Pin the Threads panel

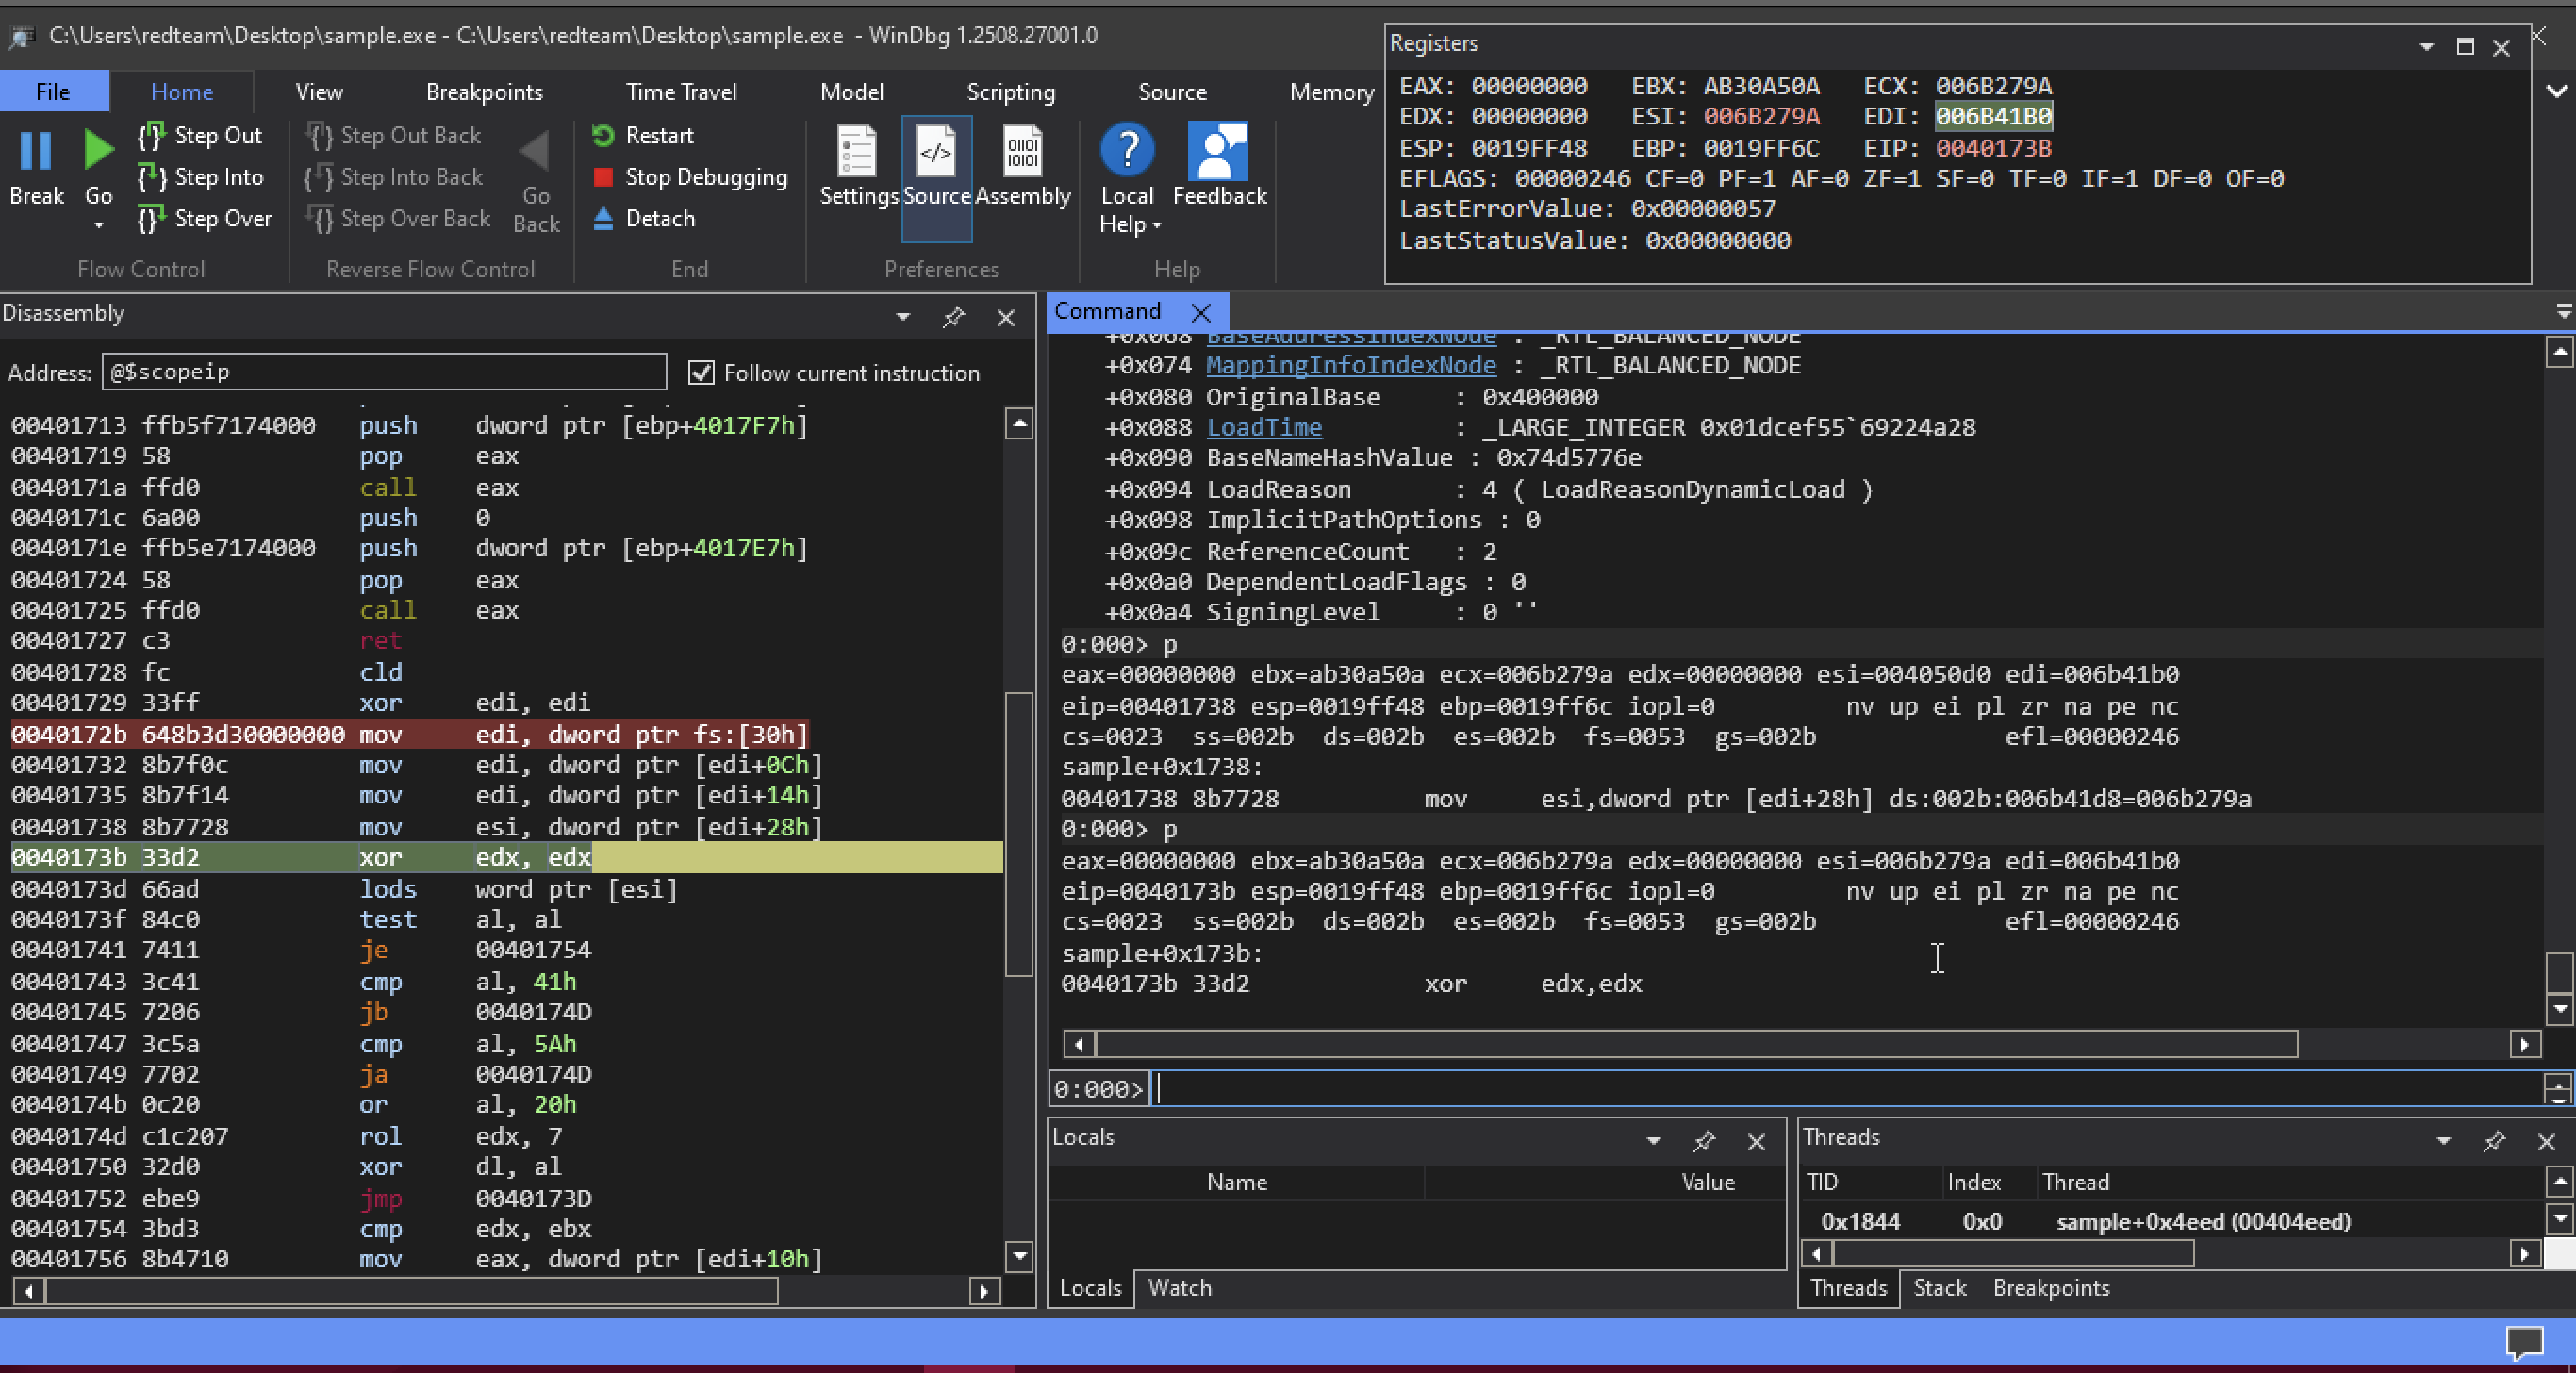click(x=2494, y=1140)
